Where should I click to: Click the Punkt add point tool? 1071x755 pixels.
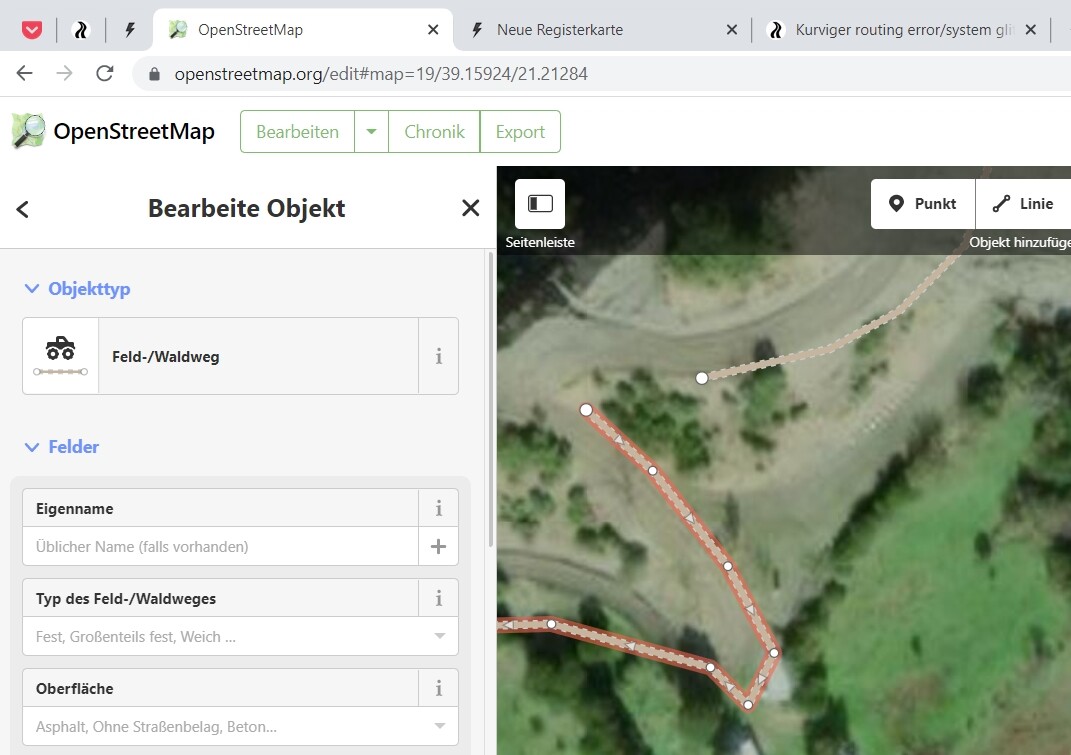pyautogui.click(x=922, y=204)
